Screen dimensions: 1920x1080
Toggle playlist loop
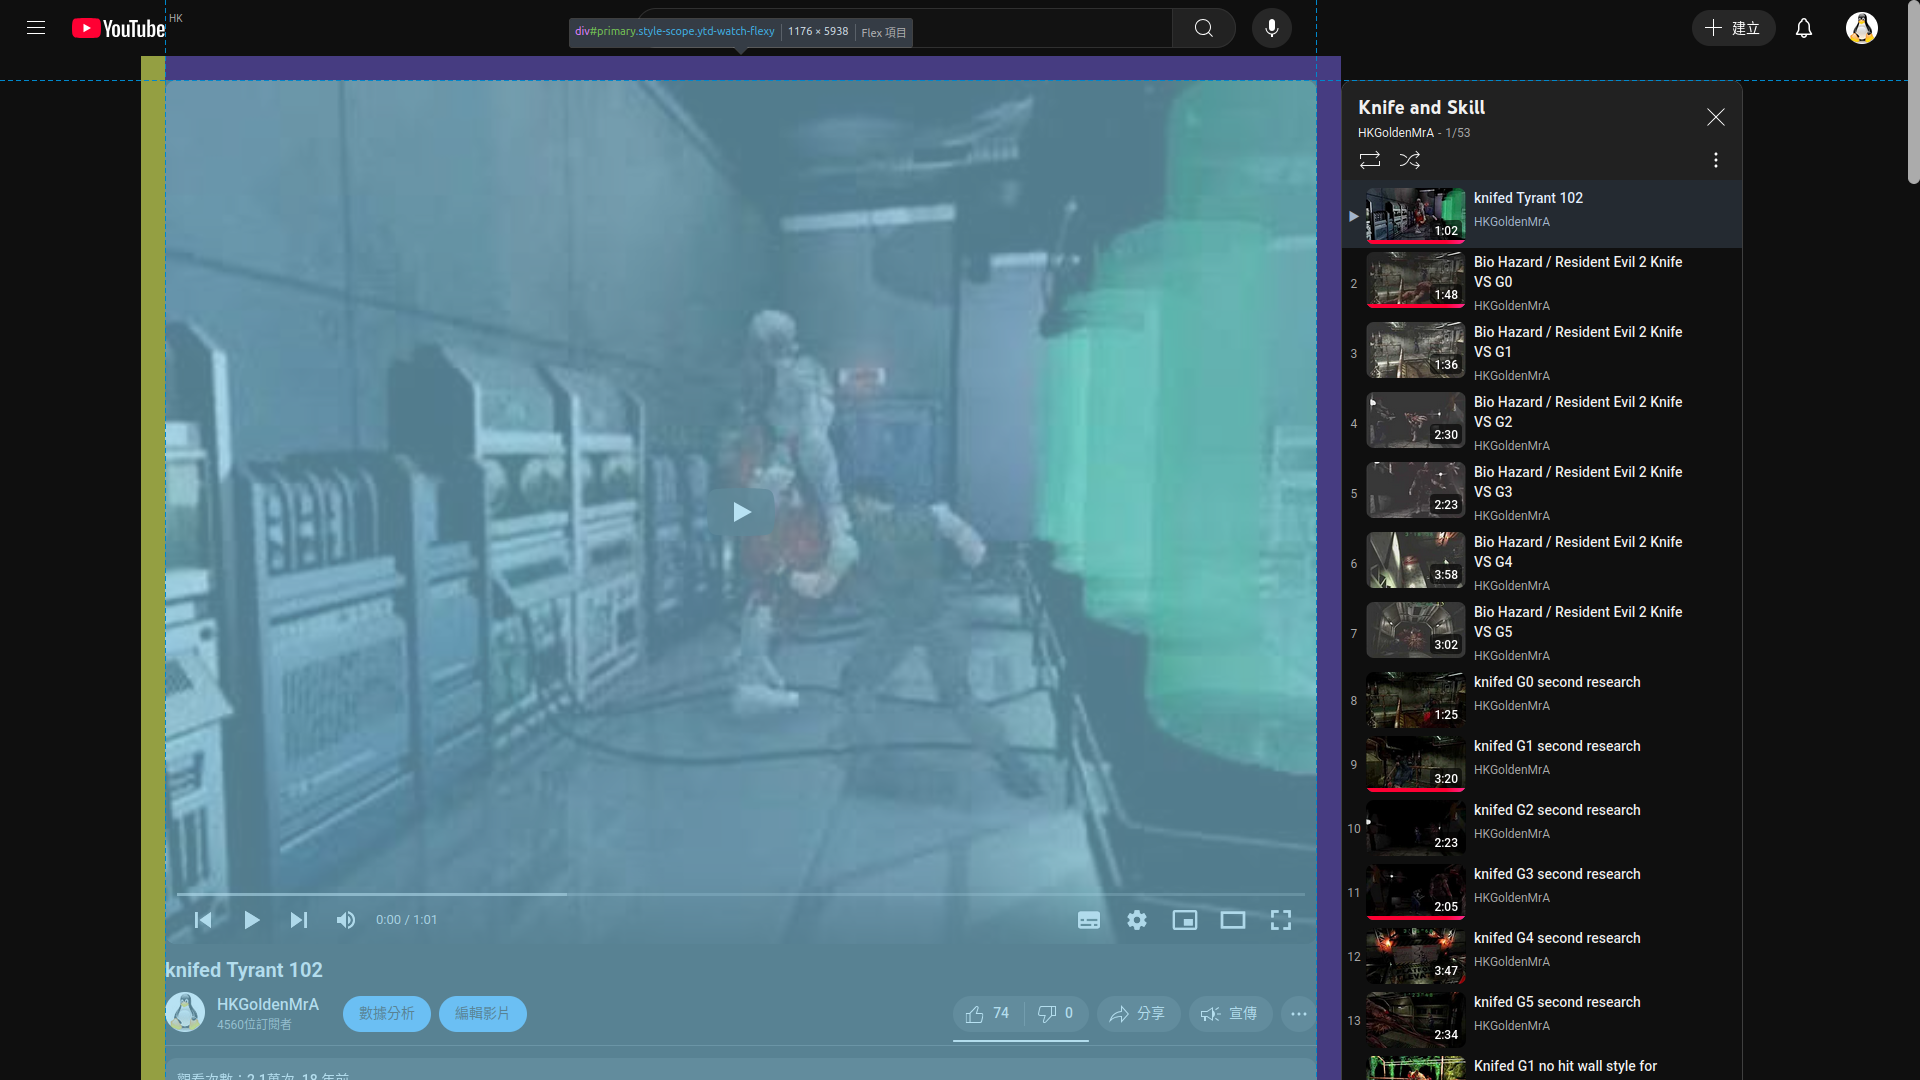click(1370, 160)
